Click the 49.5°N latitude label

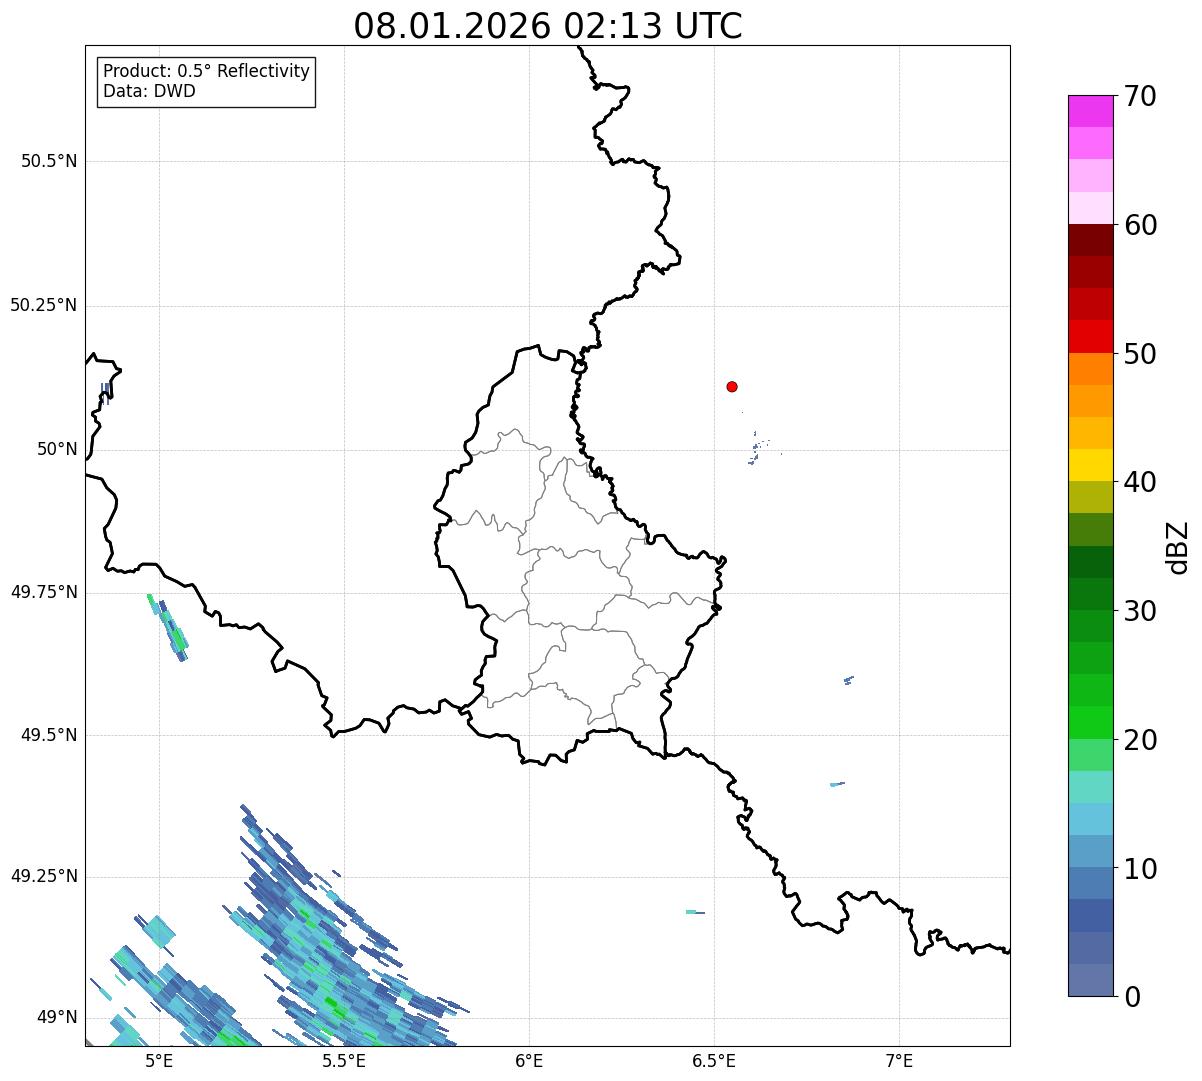click(x=48, y=735)
